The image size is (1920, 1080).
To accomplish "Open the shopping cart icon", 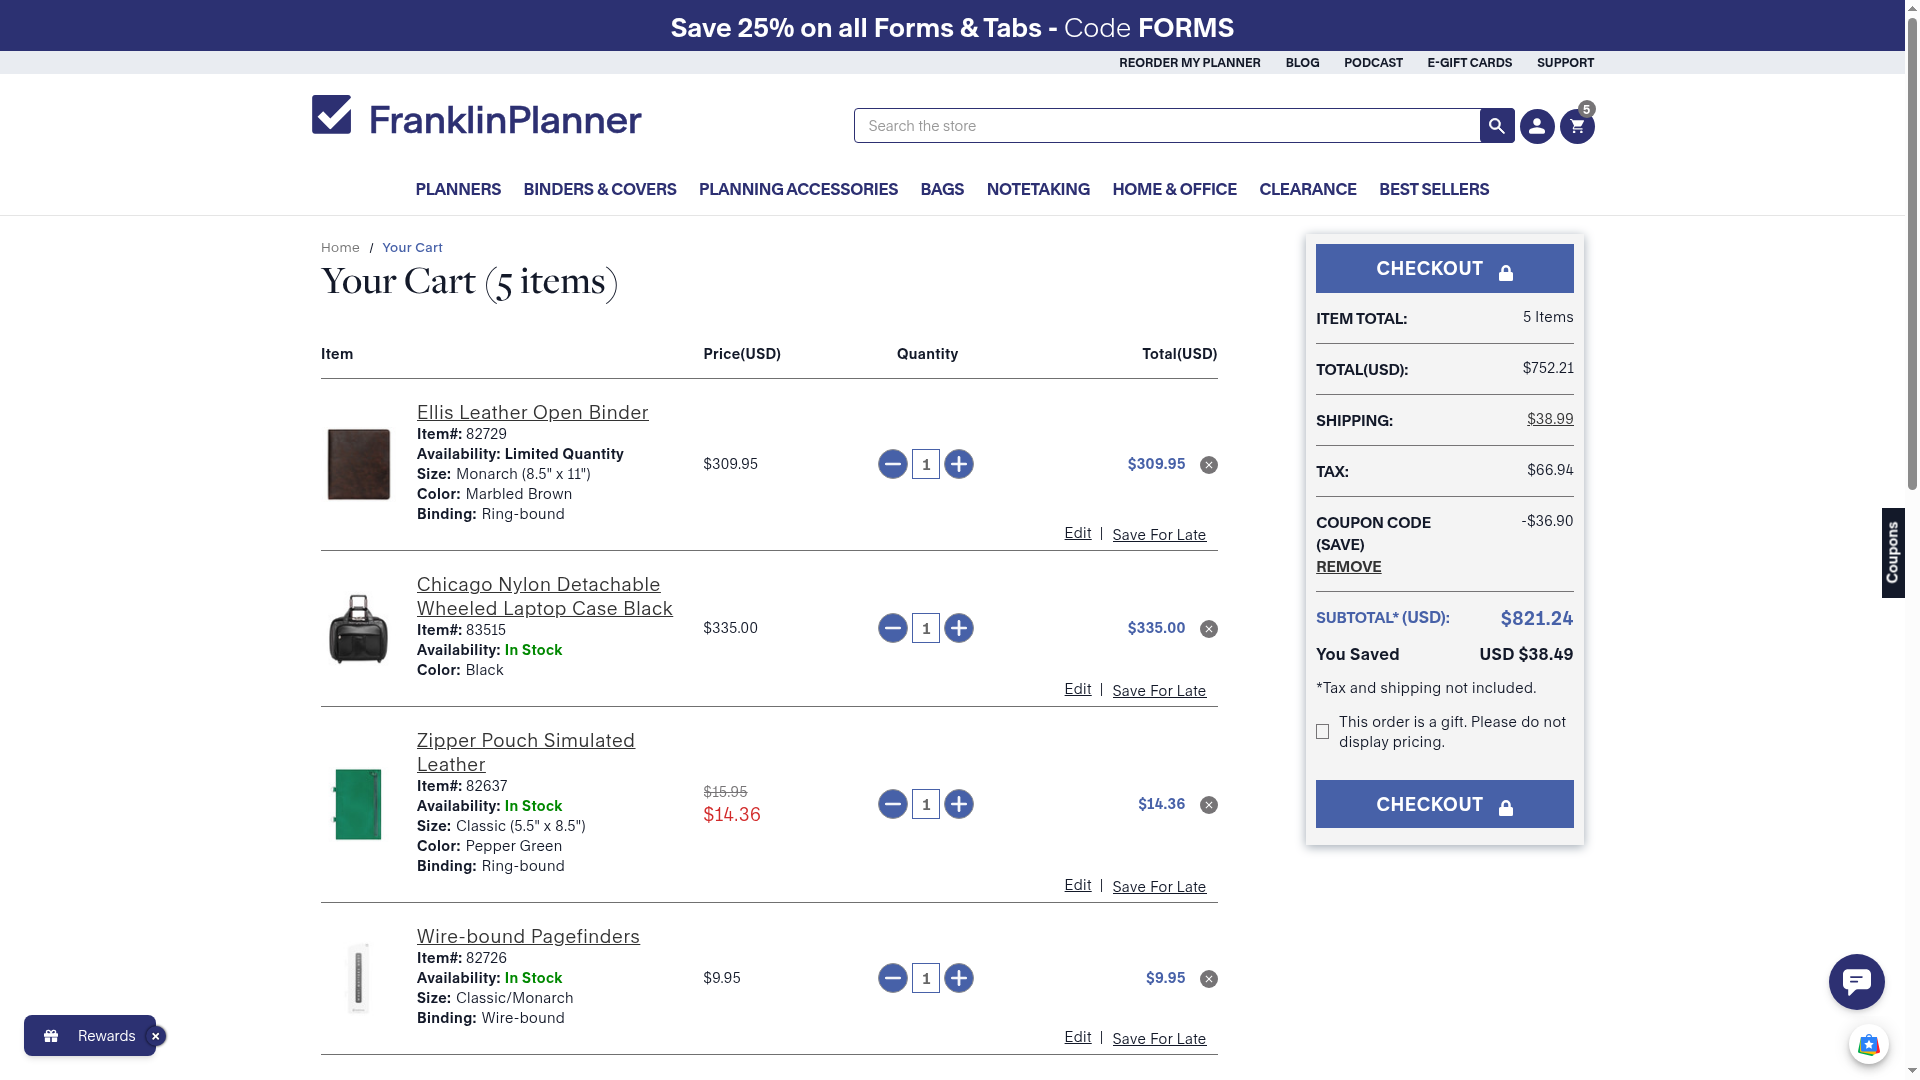I will [1577, 127].
